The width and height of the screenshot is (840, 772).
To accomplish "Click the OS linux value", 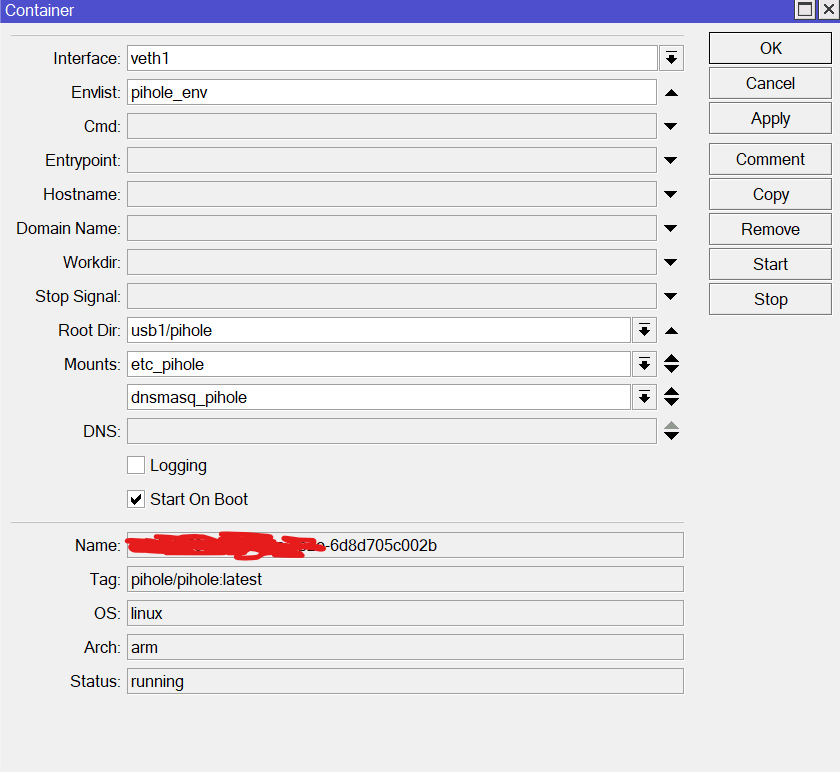I will coord(405,613).
